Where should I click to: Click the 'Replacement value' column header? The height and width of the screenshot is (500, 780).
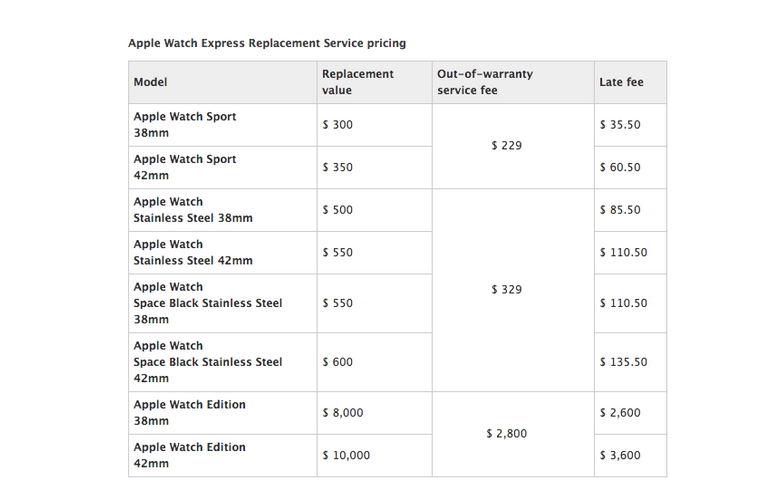(375, 83)
